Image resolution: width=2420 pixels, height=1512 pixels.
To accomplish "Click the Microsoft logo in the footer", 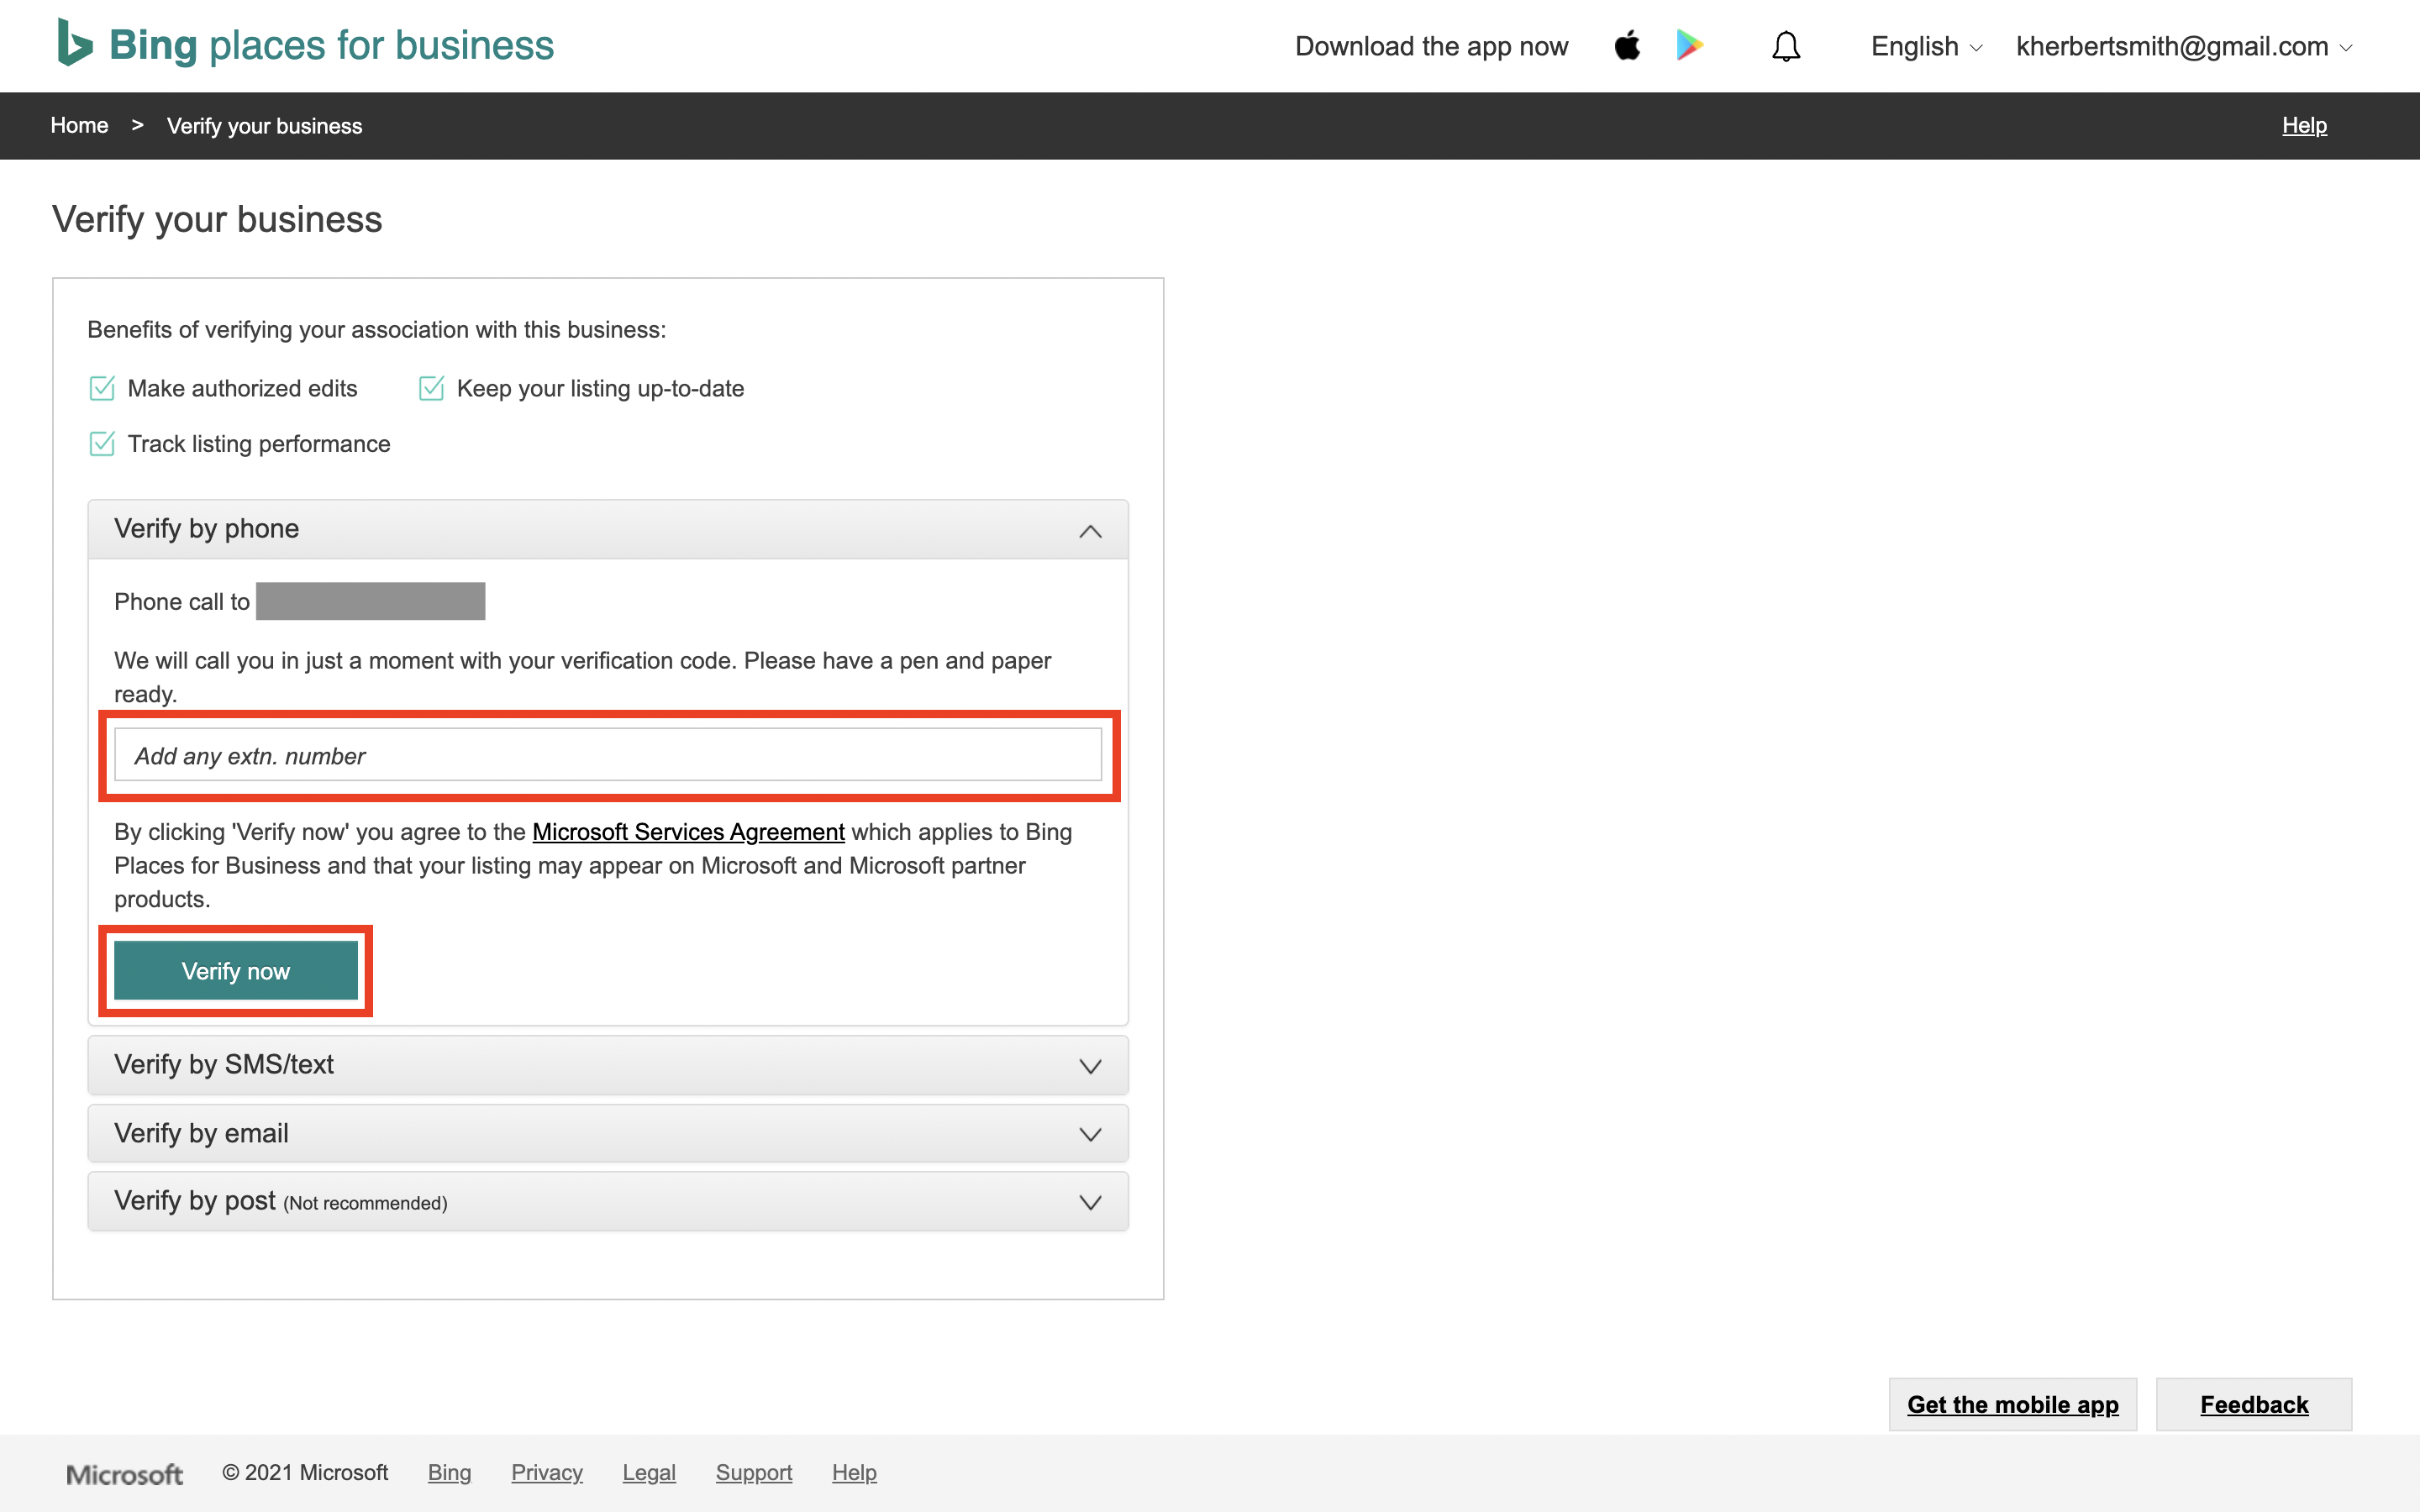I will [124, 1474].
